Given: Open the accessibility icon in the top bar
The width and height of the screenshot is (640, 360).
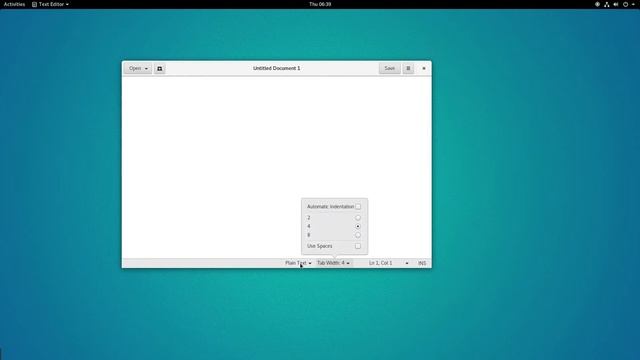Looking at the screenshot, I should click(597, 4).
